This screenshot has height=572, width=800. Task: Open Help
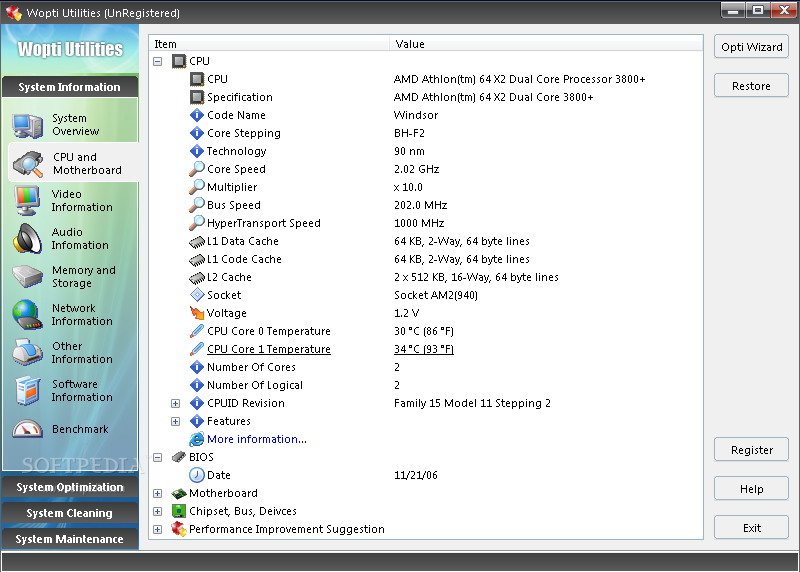pos(752,489)
